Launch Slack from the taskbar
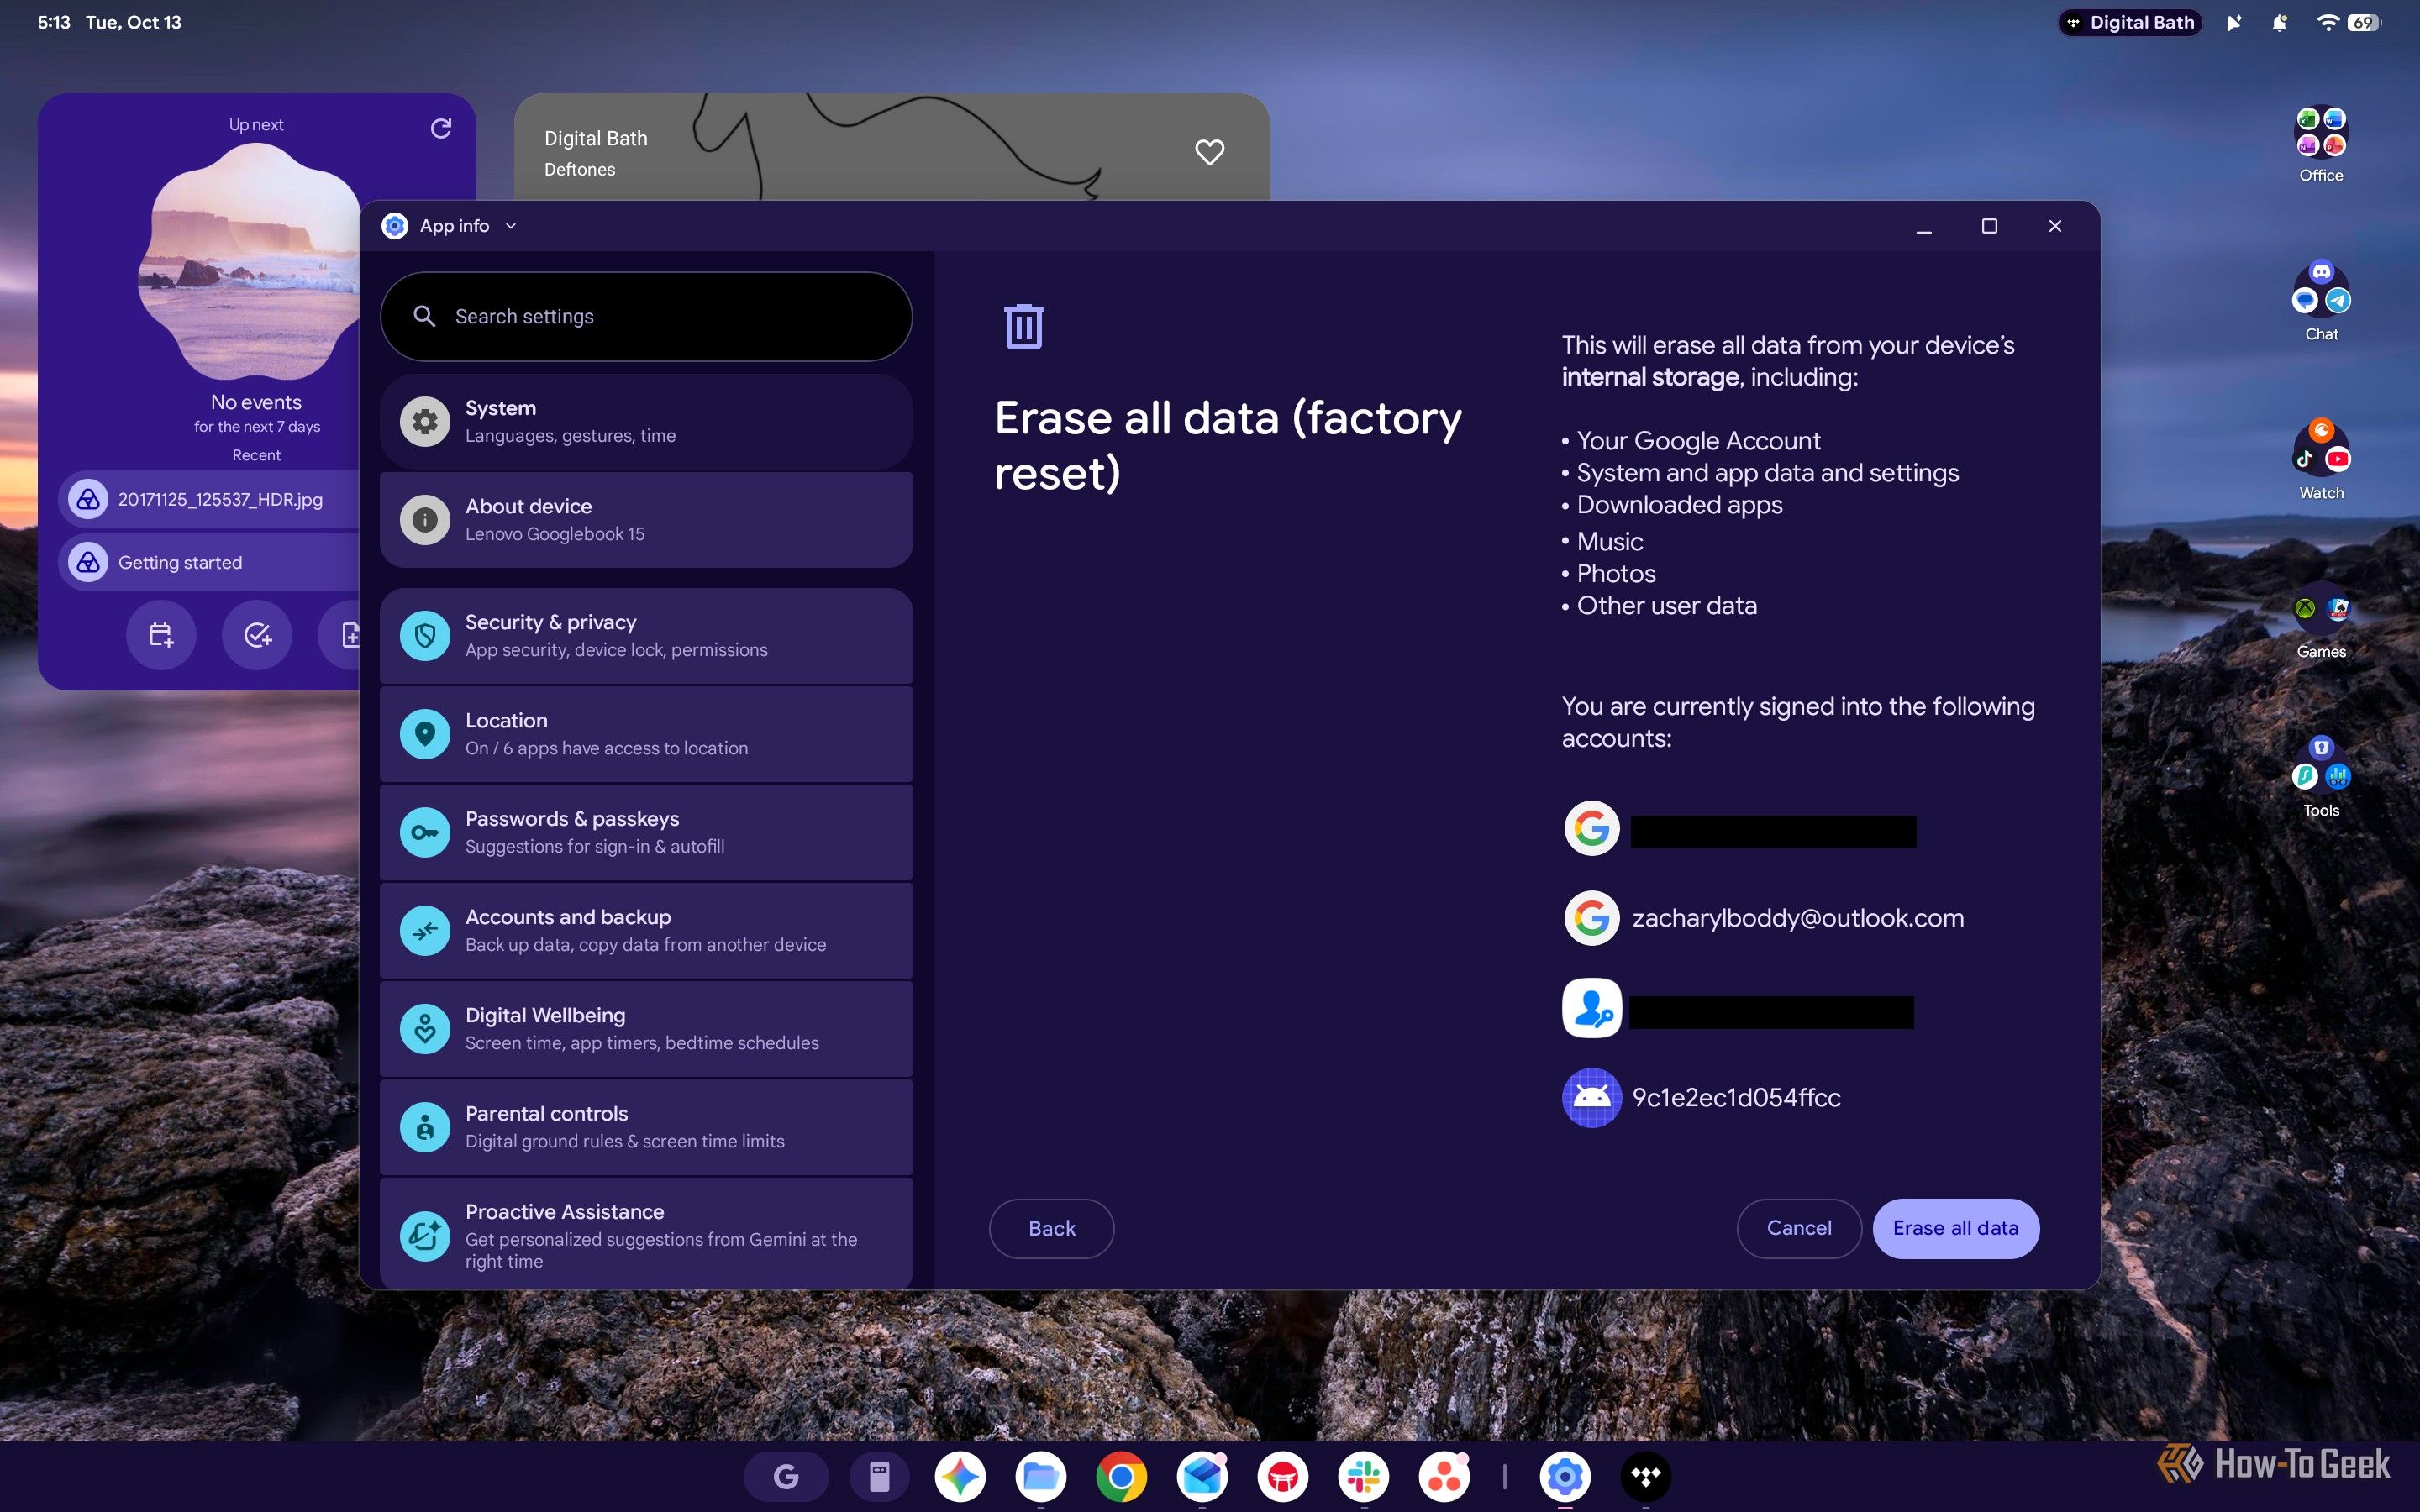This screenshot has width=2420, height=1512. [1363, 1476]
